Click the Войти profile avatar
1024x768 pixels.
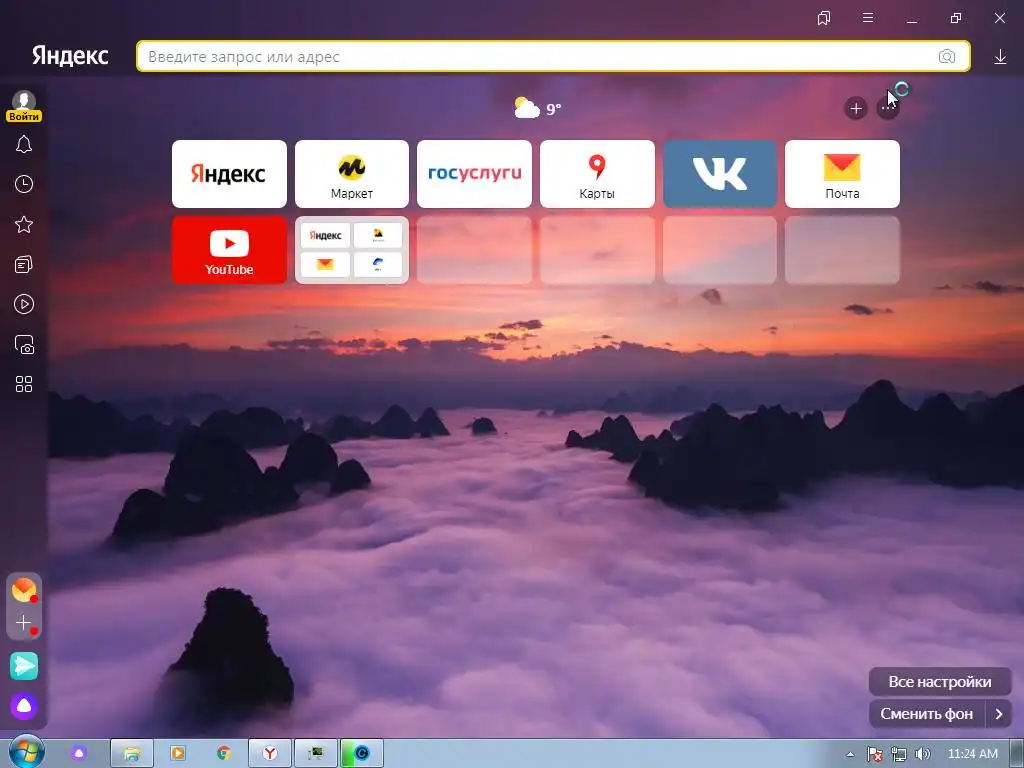point(24,106)
